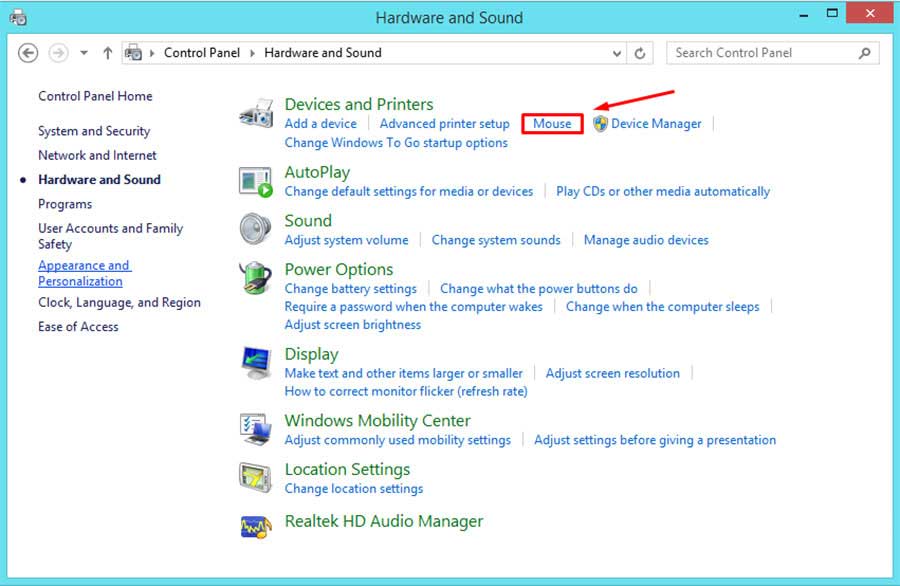Viewport: 900px width, 586px height.
Task: Click the Windows Mobility Center icon
Action: point(255,429)
